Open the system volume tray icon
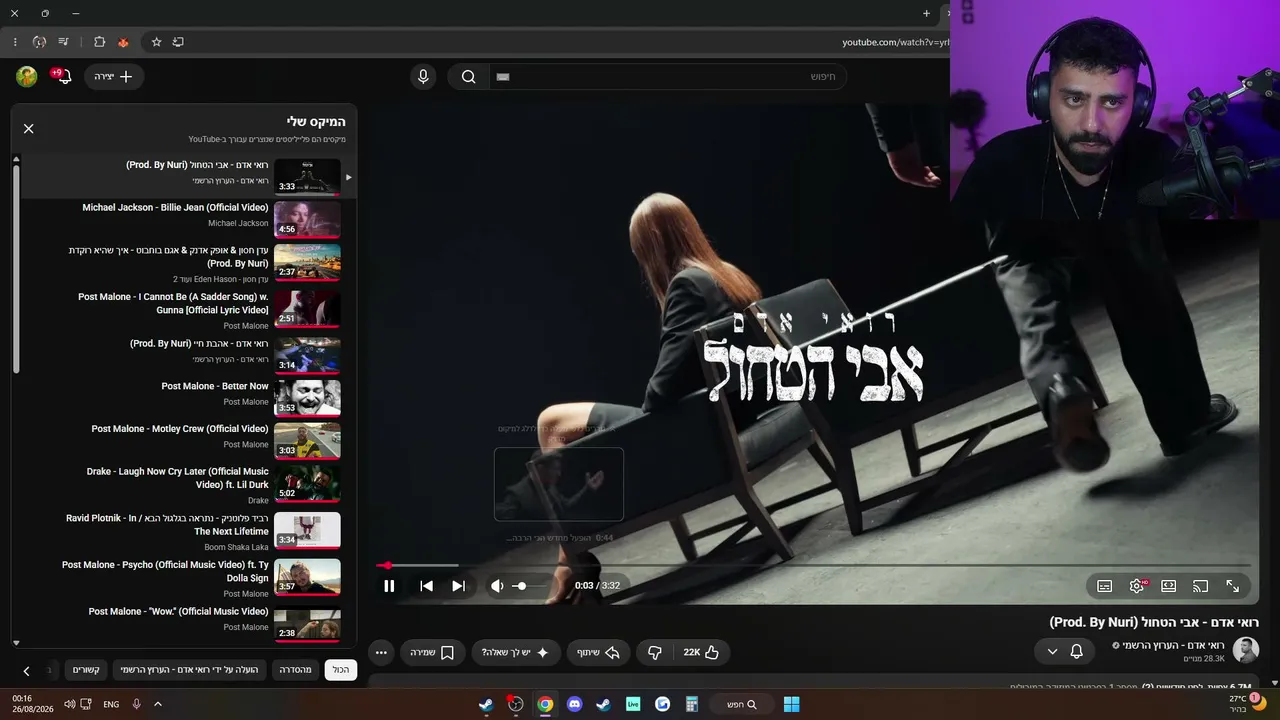The width and height of the screenshot is (1280, 720). tap(70, 704)
